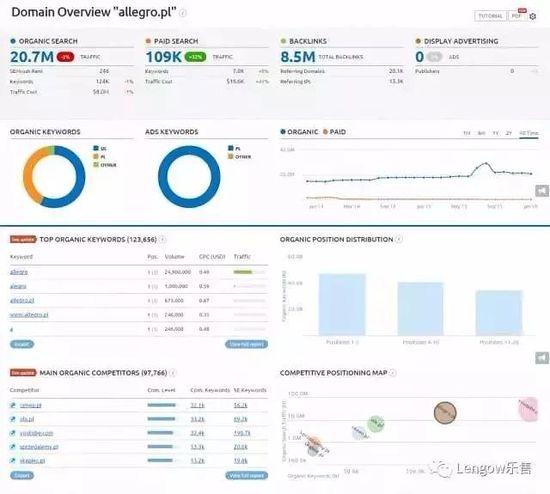Click the blue PL legend swatch under Ads Keywords

(x=231, y=148)
